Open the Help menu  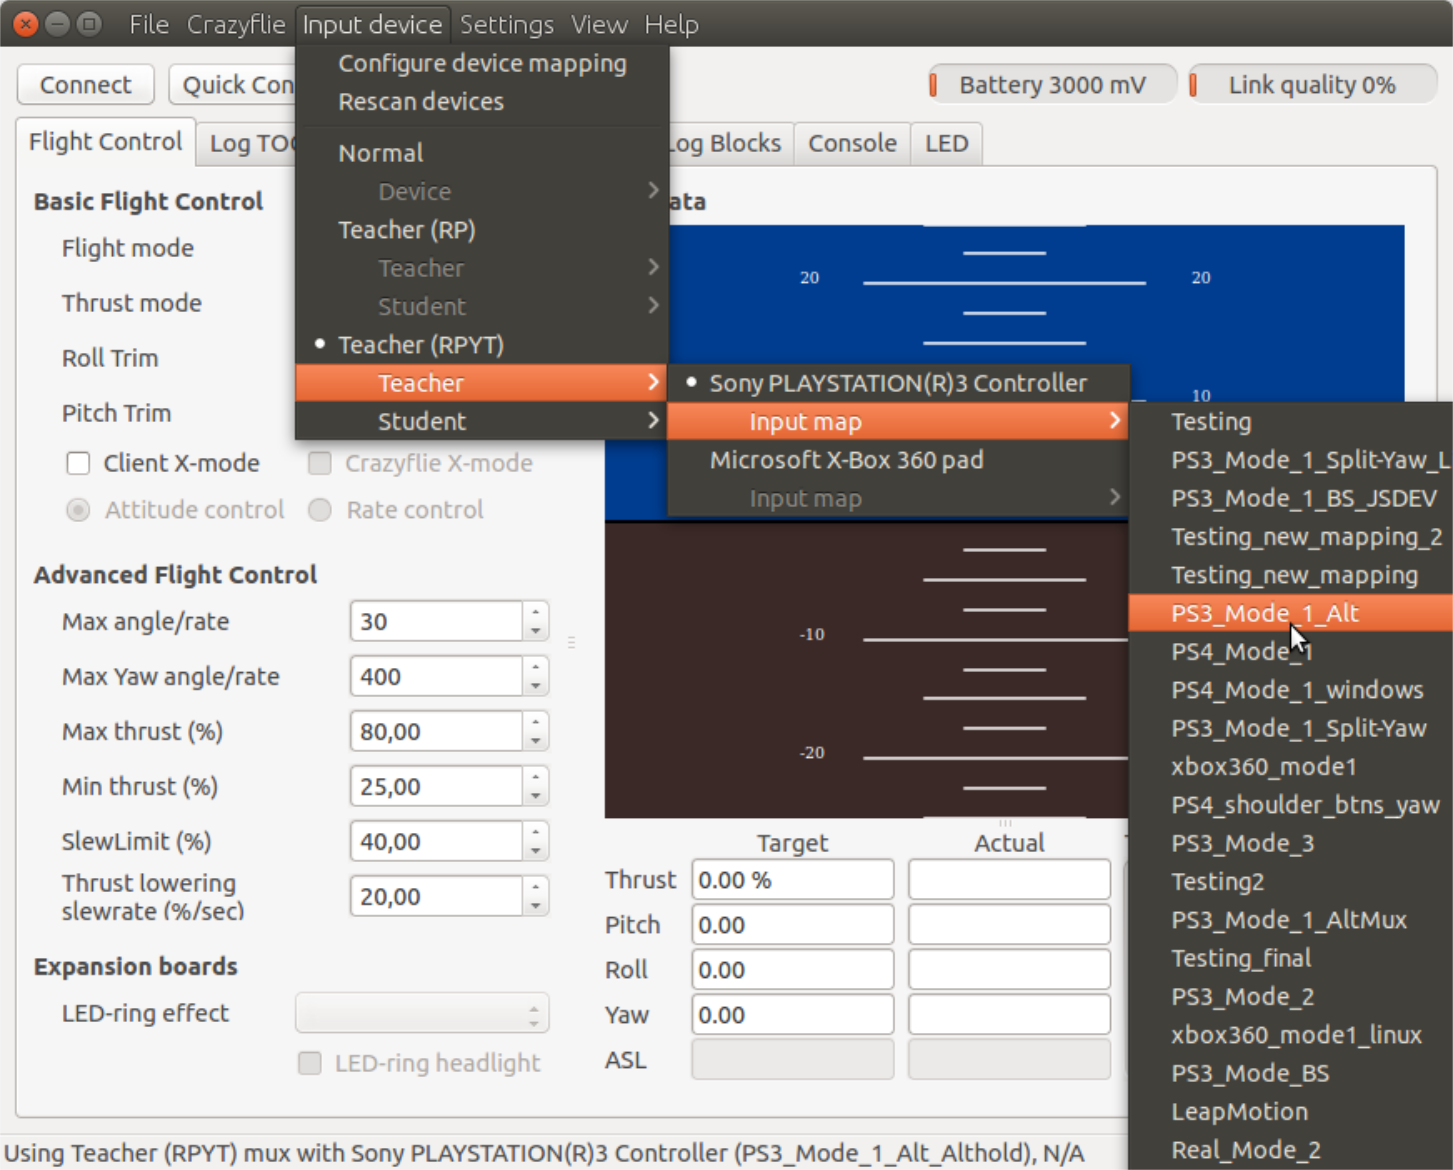point(671,24)
